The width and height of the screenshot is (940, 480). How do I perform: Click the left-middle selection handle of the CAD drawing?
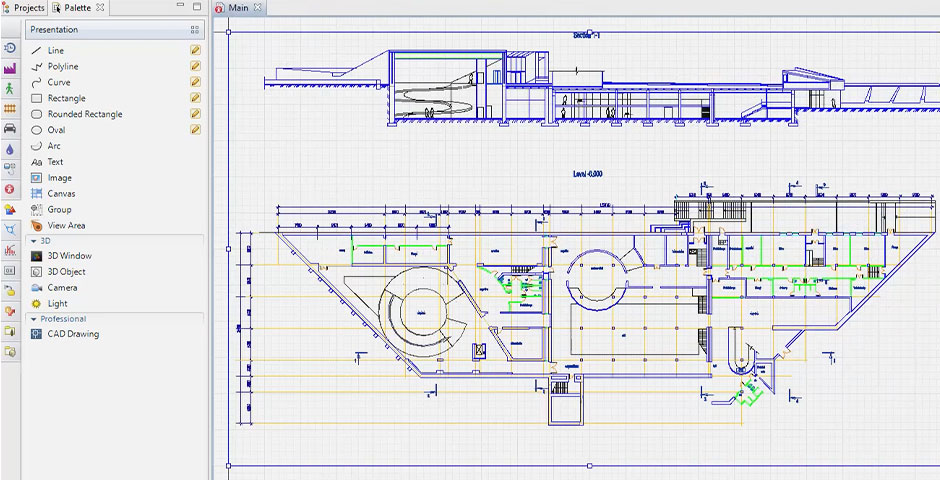[229, 249]
